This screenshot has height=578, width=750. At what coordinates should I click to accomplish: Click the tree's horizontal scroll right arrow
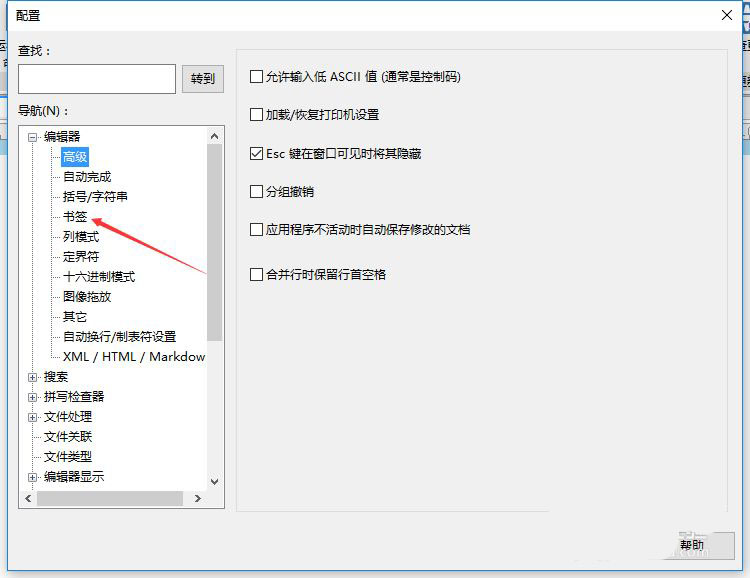pos(197,498)
